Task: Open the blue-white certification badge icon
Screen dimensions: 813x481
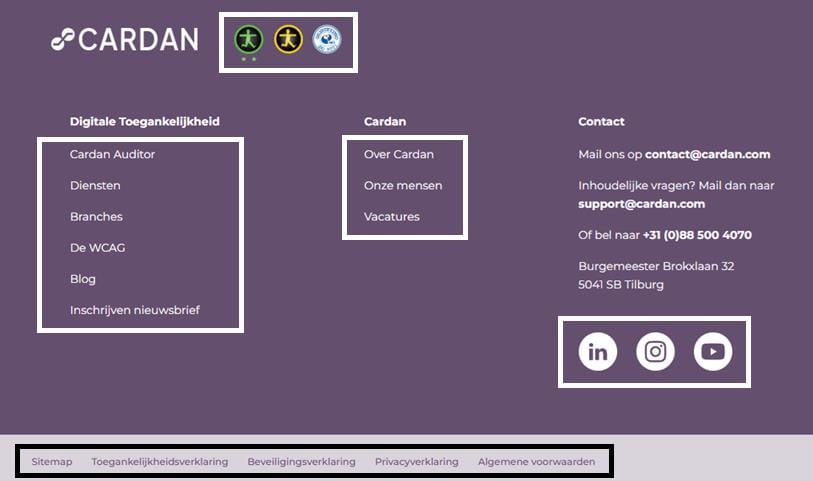Action: coord(327,39)
